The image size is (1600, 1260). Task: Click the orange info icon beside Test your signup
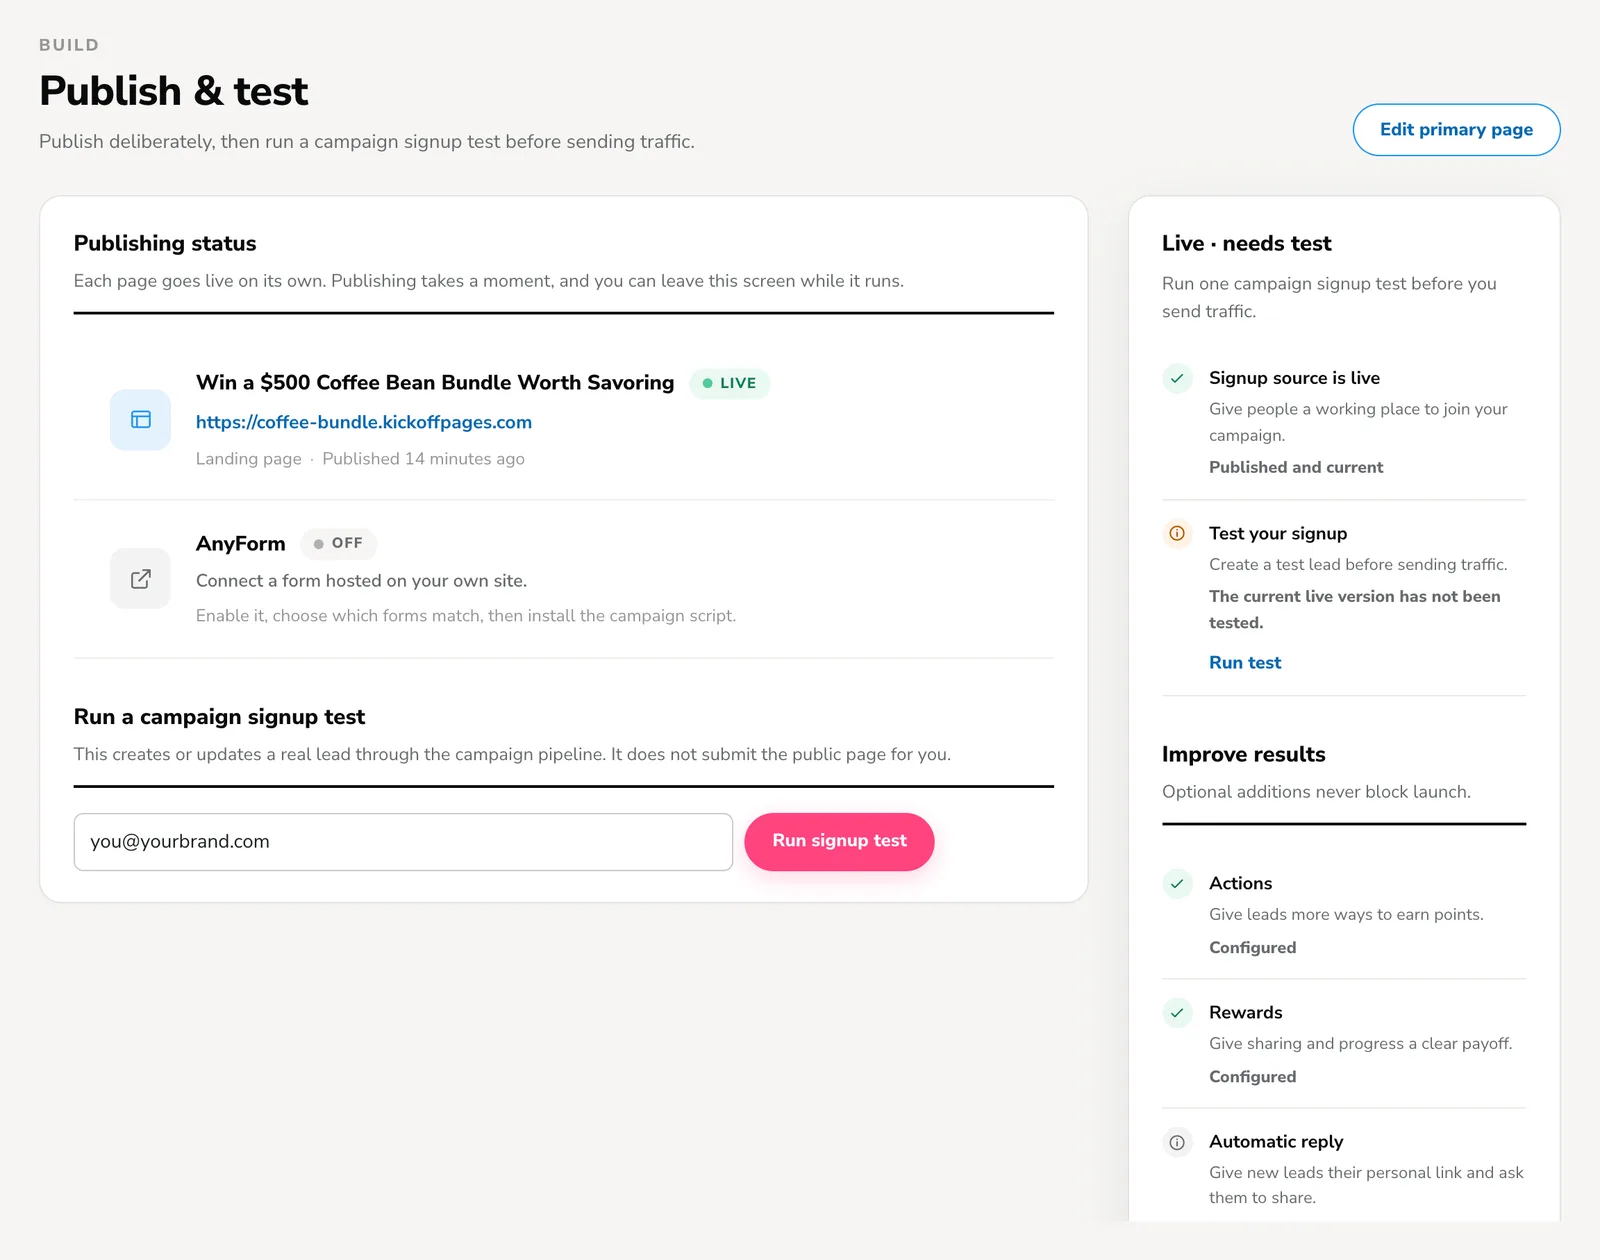[1177, 533]
